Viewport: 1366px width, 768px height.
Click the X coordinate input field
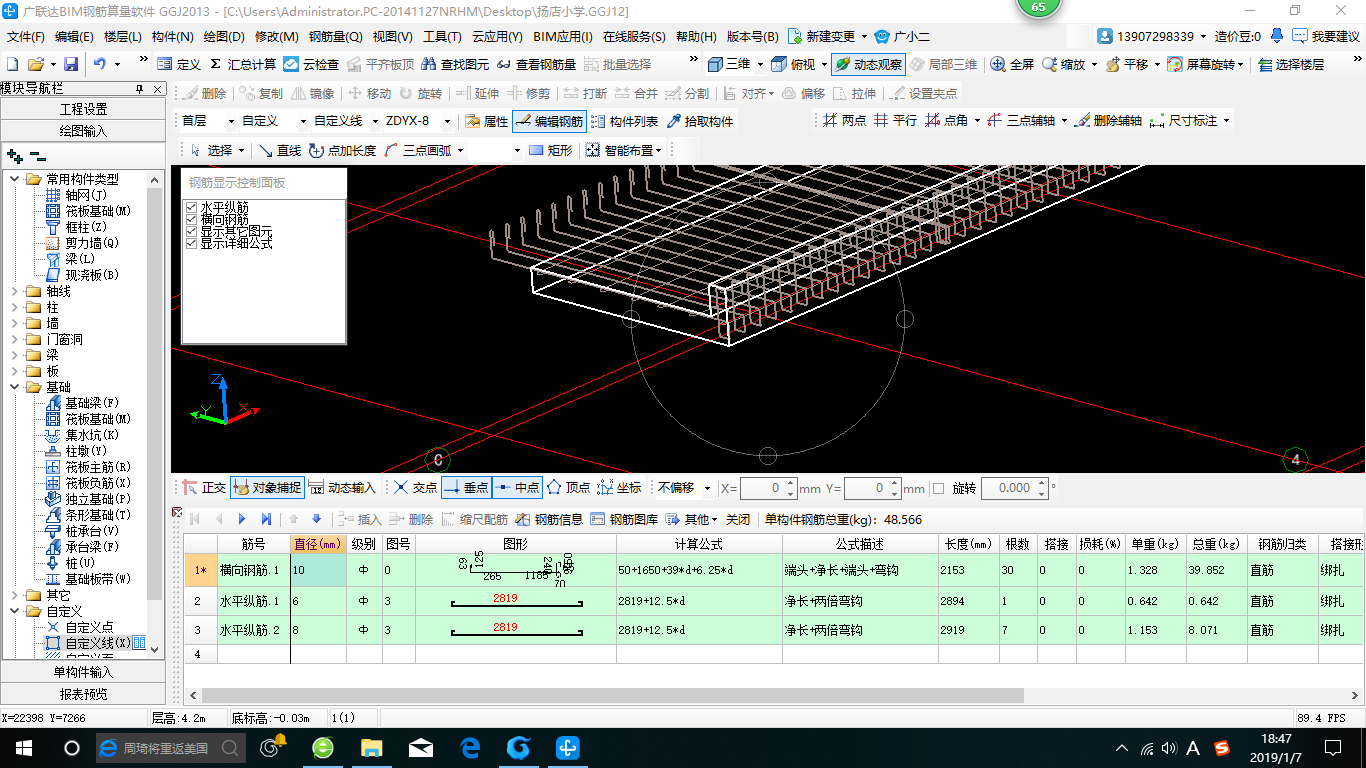click(768, 488)
